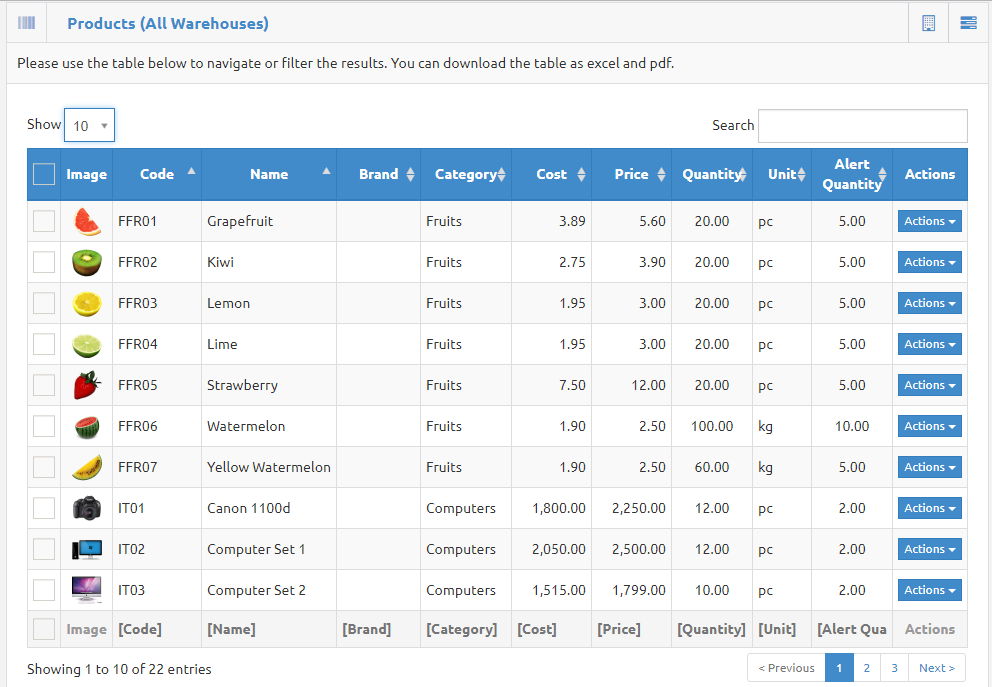Tick the select-all checkbox in table header

pyautogui.click(x=44, y=174)
